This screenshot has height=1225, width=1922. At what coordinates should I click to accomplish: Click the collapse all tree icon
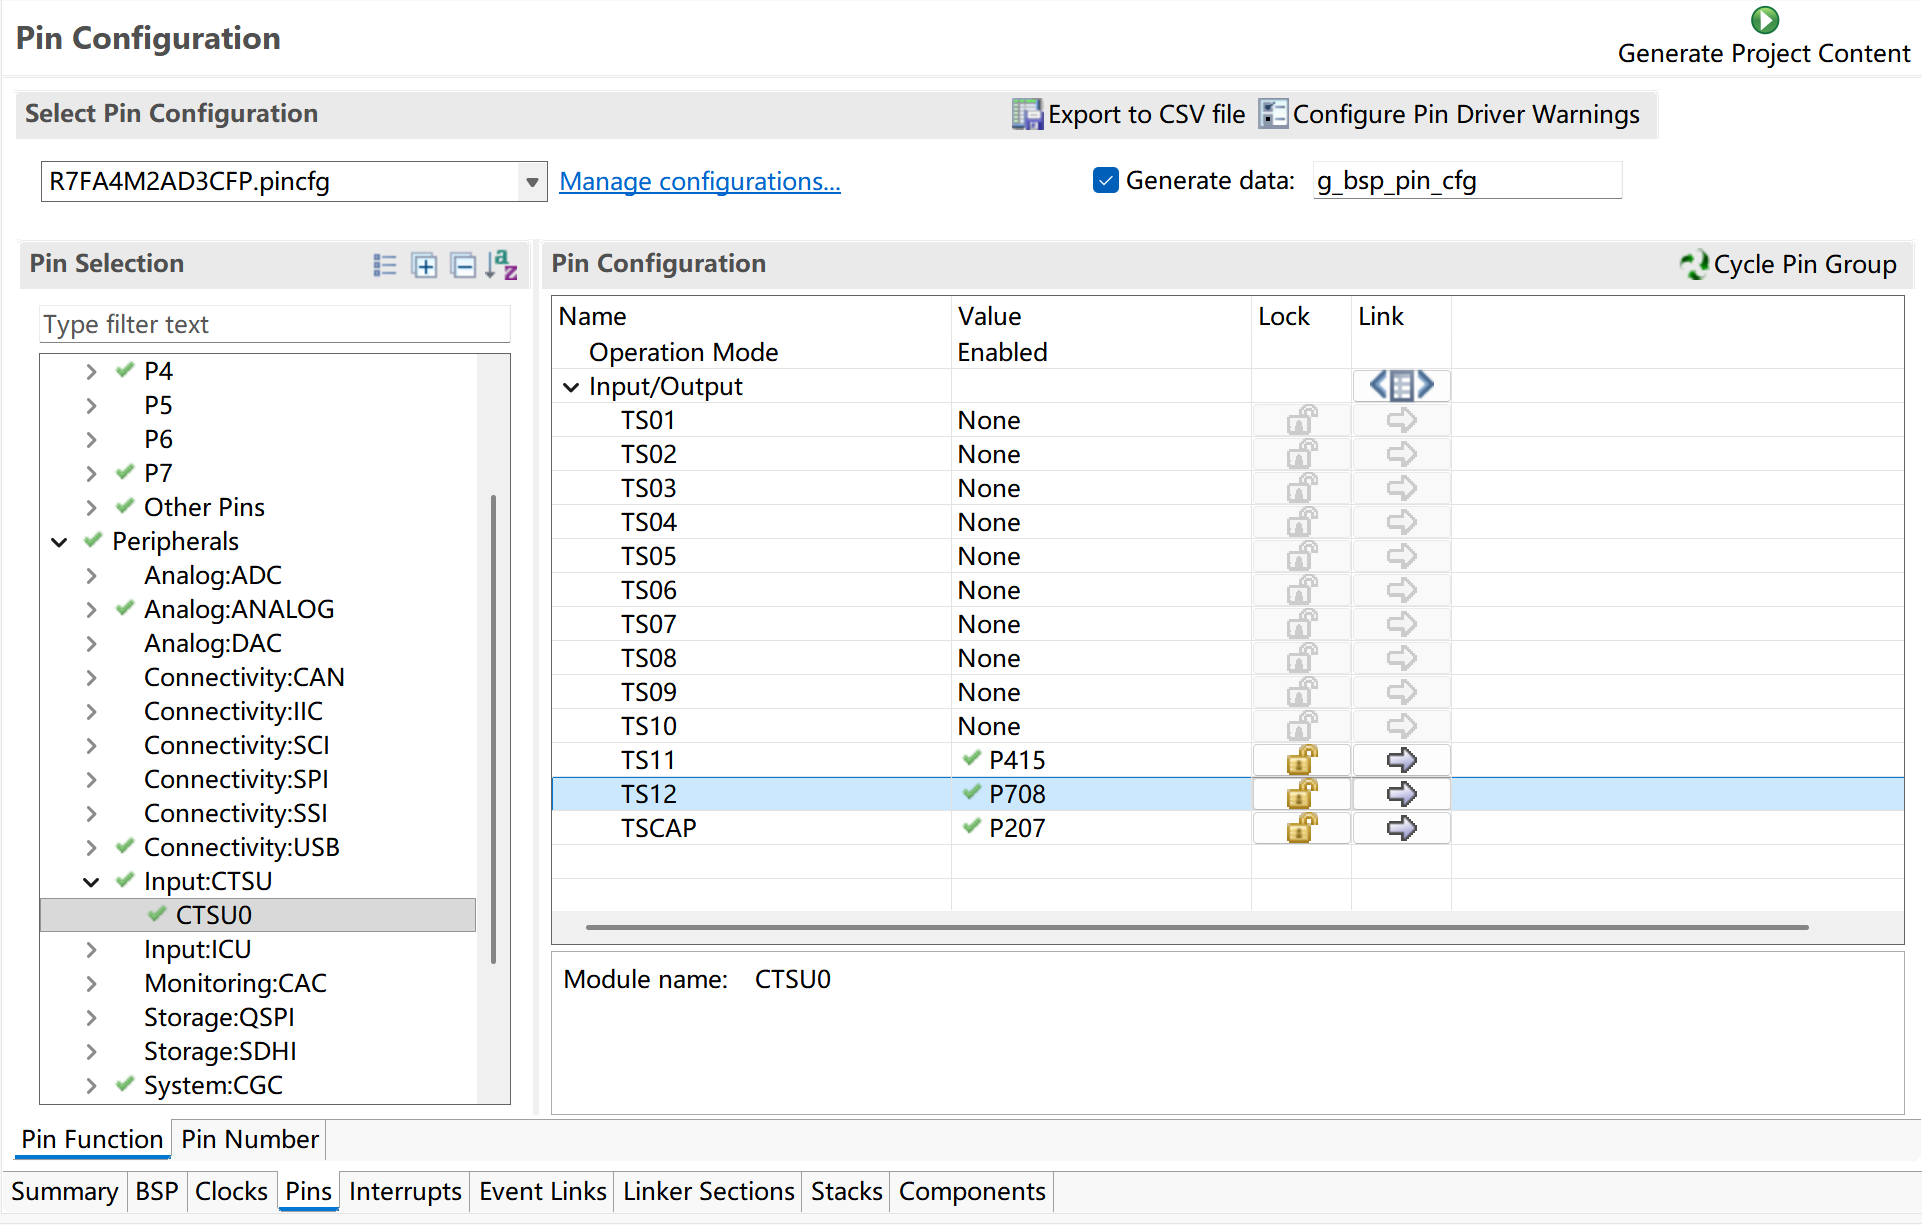[x=463, y=265]
